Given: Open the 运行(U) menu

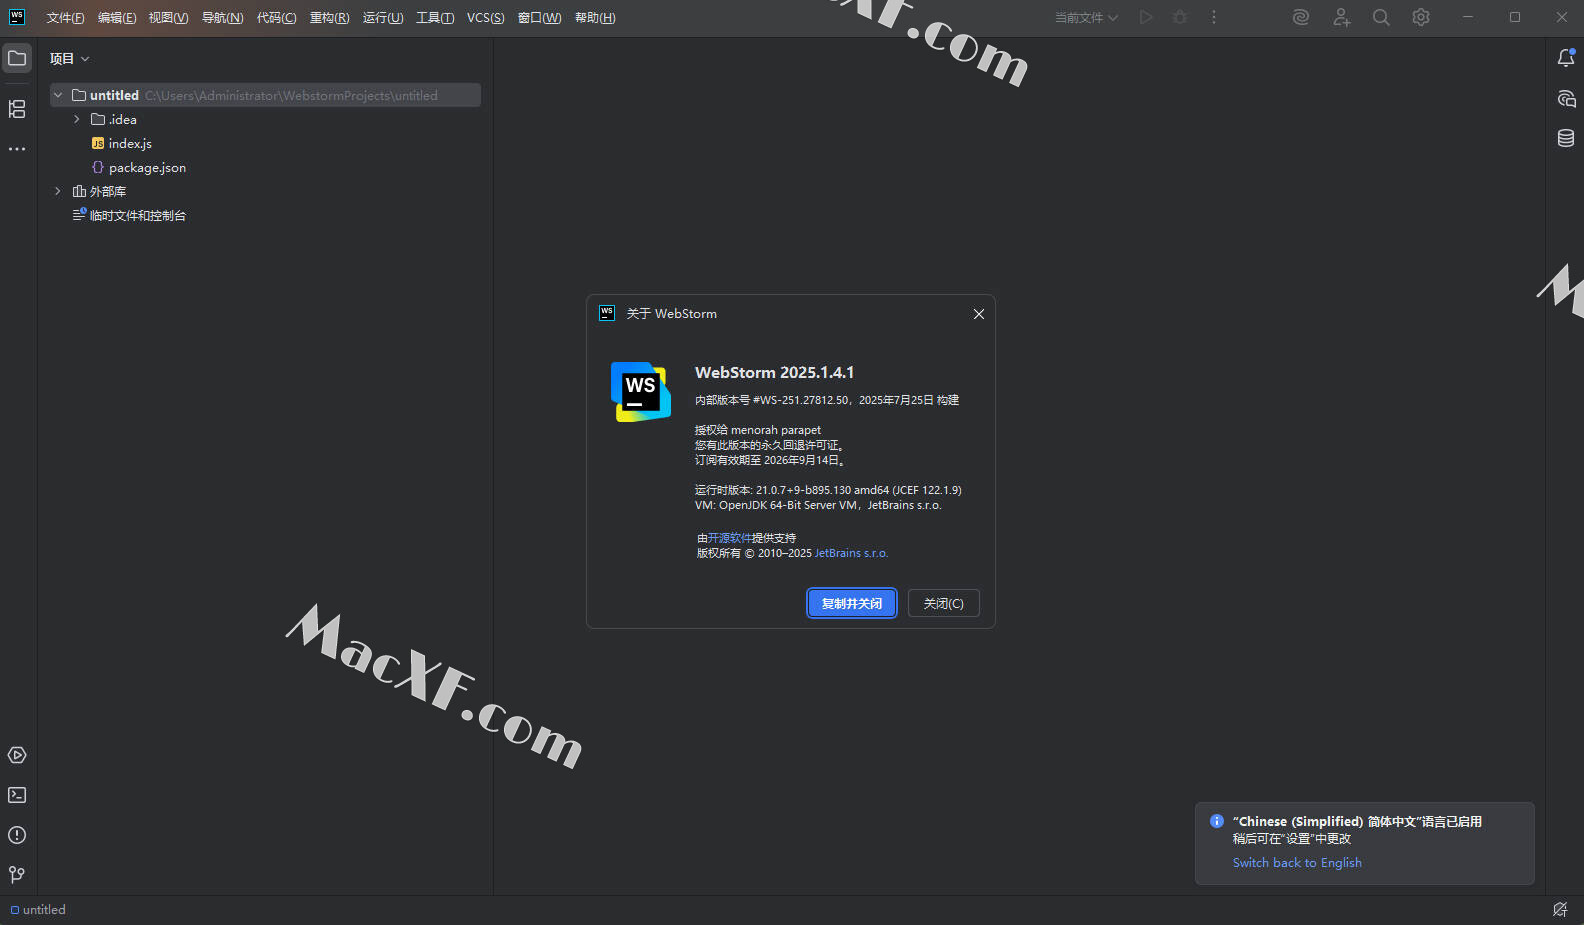Looking at the screenshot, I should pyautogui.click(x=383, y=17).
